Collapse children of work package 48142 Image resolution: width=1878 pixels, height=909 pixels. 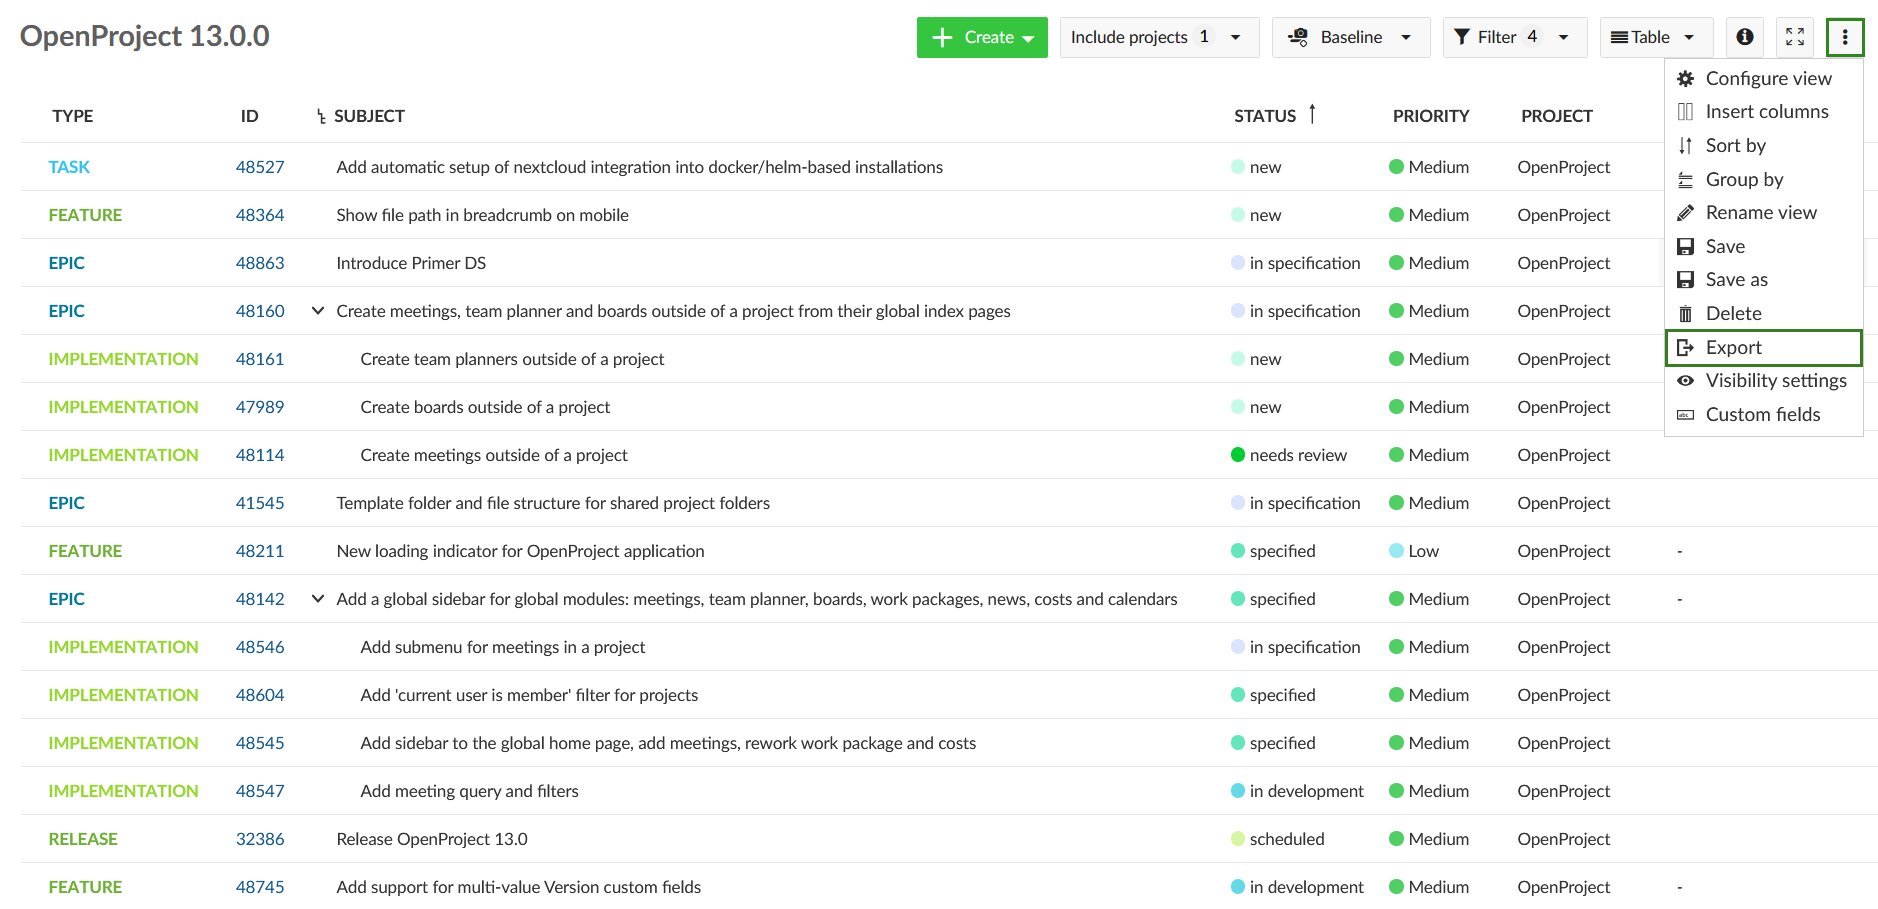(x=318, y=599)
